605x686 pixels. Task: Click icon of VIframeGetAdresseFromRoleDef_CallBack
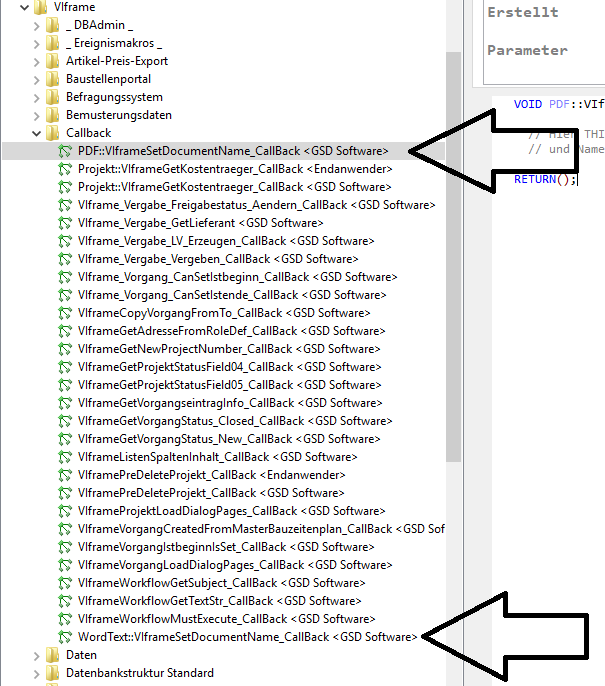65,331
